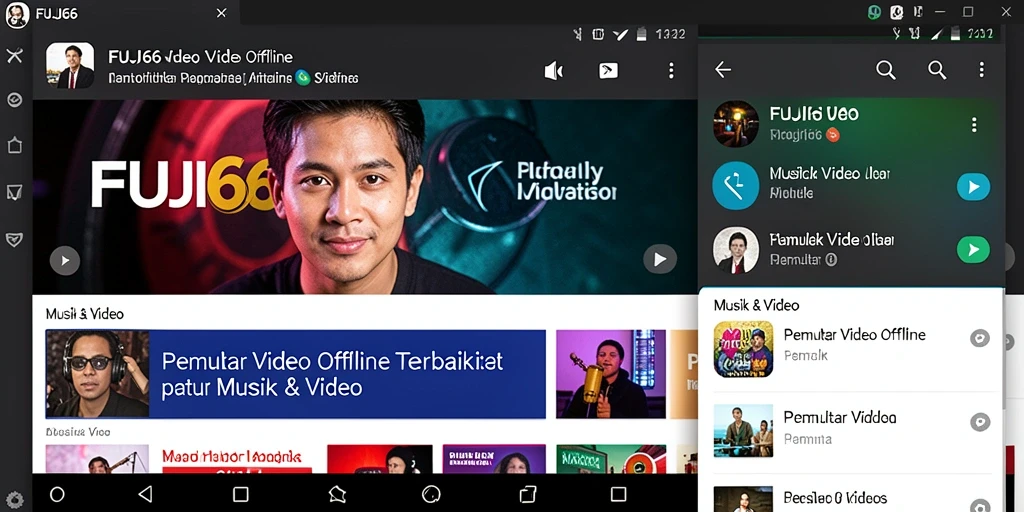Open the Musick Video blue circular avatar
The image size is (1024, 512).
click(736, 186)
